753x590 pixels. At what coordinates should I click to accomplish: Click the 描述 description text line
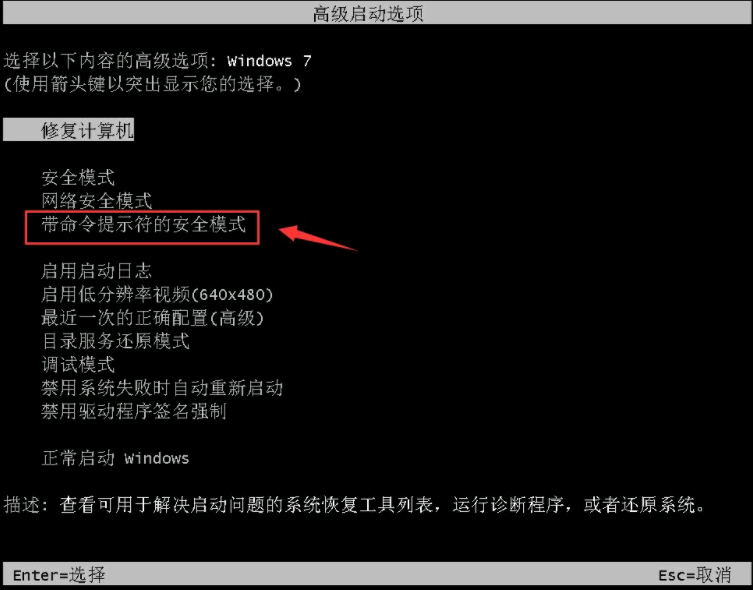tap(354, 505)
